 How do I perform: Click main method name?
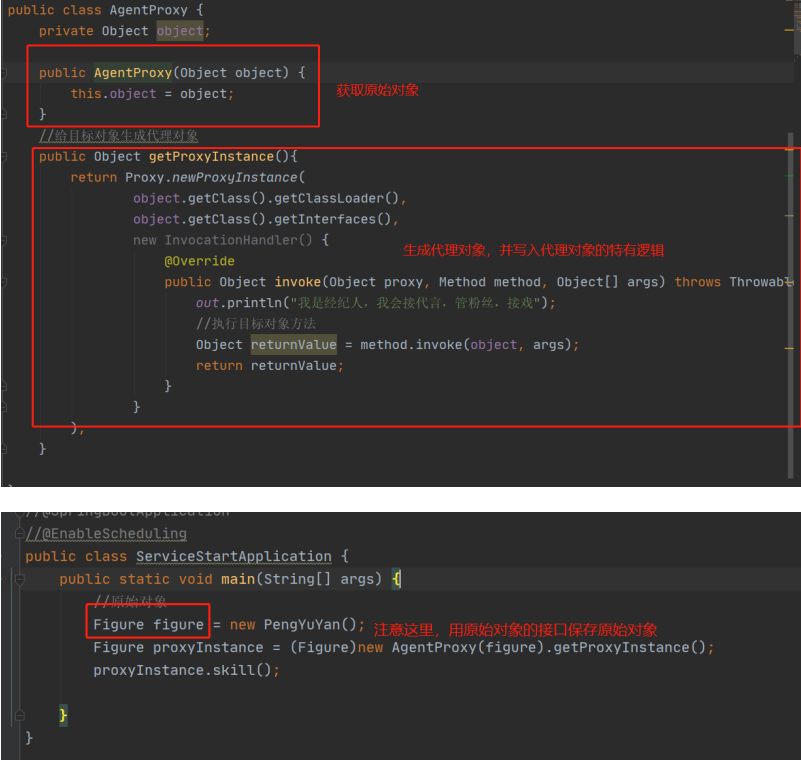(238, 579)
